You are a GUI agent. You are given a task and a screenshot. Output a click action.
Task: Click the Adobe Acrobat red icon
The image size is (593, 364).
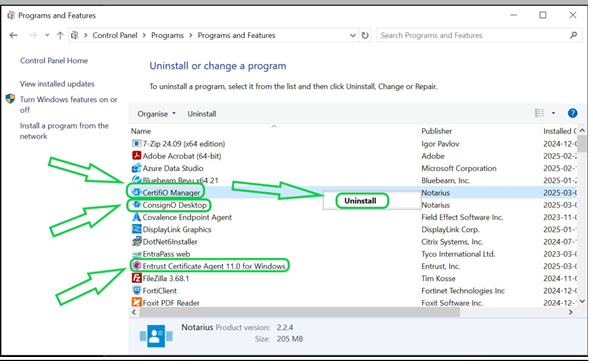136,156
